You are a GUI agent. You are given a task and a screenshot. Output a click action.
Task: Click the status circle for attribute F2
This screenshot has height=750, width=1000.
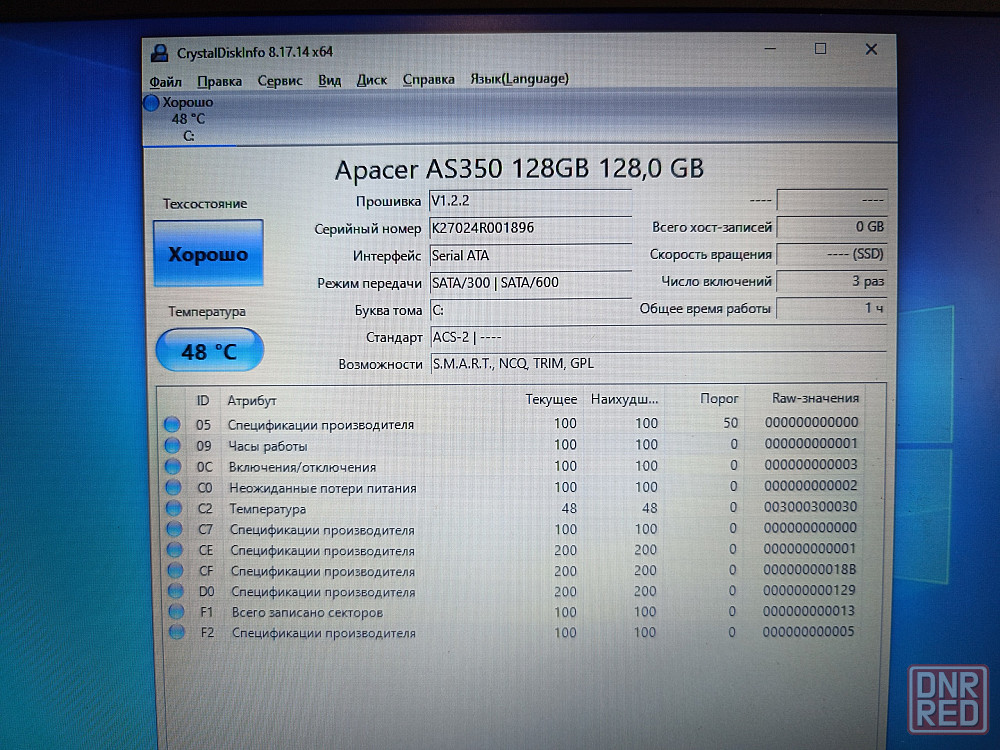[x=177, y=632]
